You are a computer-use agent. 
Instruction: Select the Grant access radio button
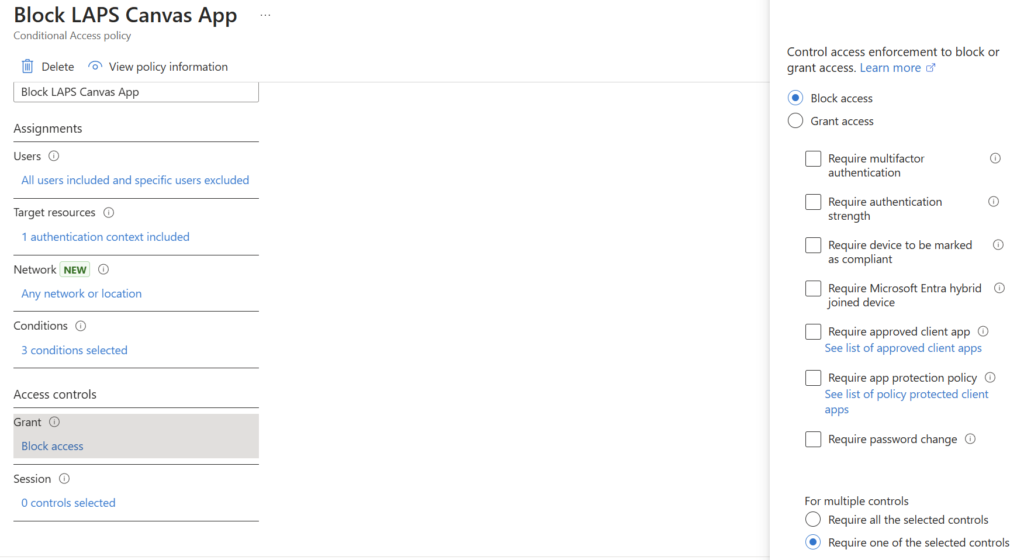(796, 121)
